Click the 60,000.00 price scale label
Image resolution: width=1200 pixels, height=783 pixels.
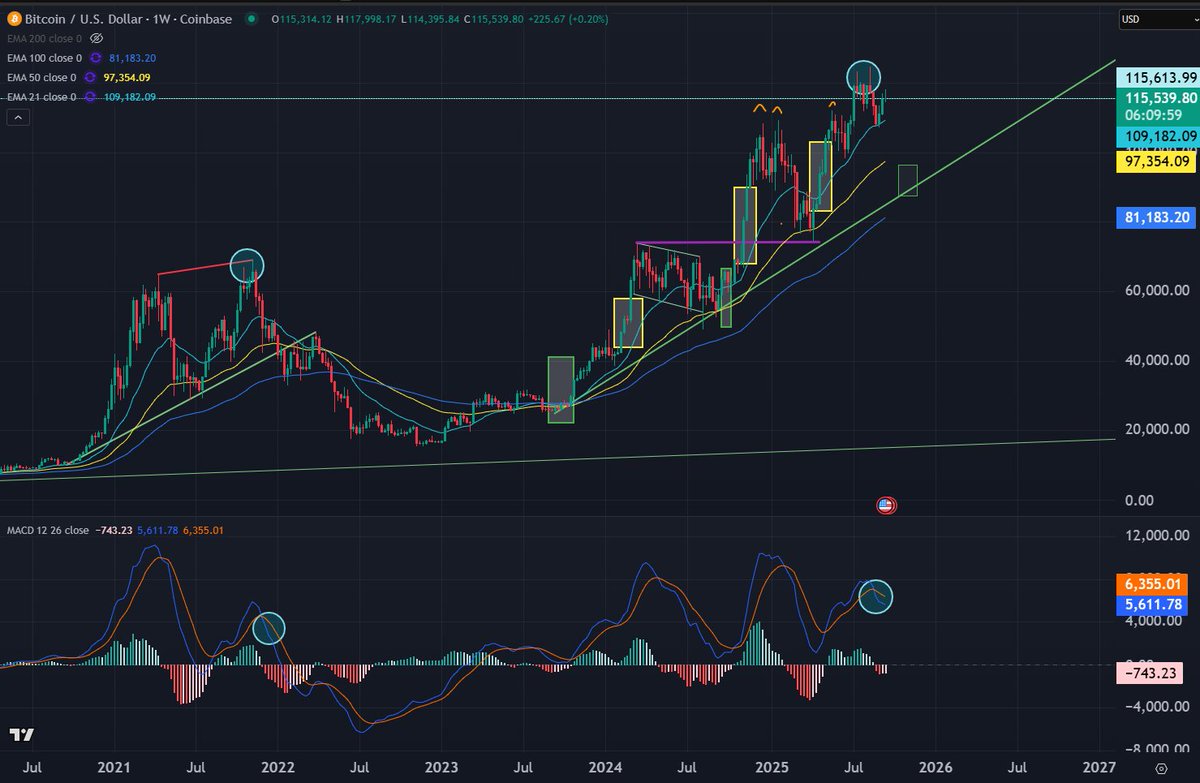tap(1159, 290)
